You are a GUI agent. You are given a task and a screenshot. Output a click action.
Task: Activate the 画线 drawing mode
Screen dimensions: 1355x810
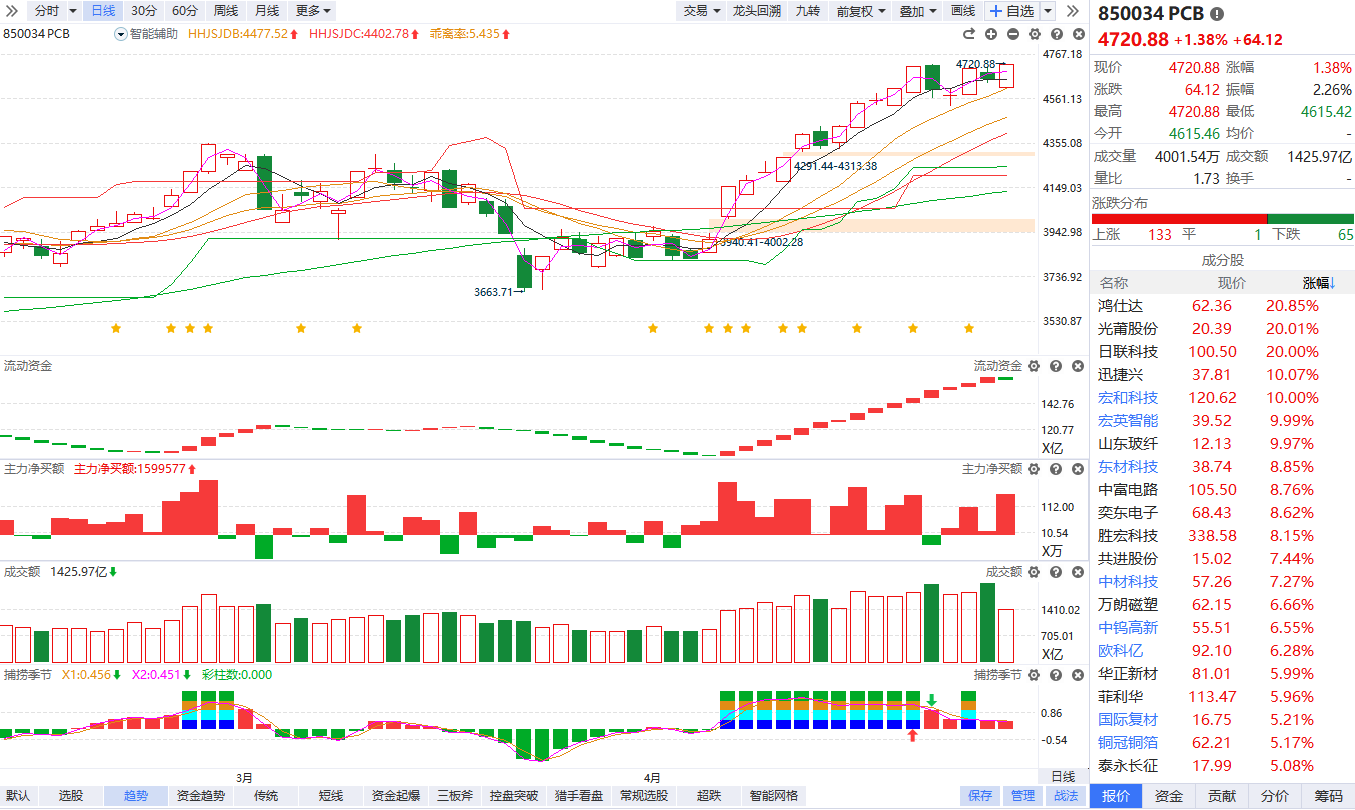click(963, 11)
